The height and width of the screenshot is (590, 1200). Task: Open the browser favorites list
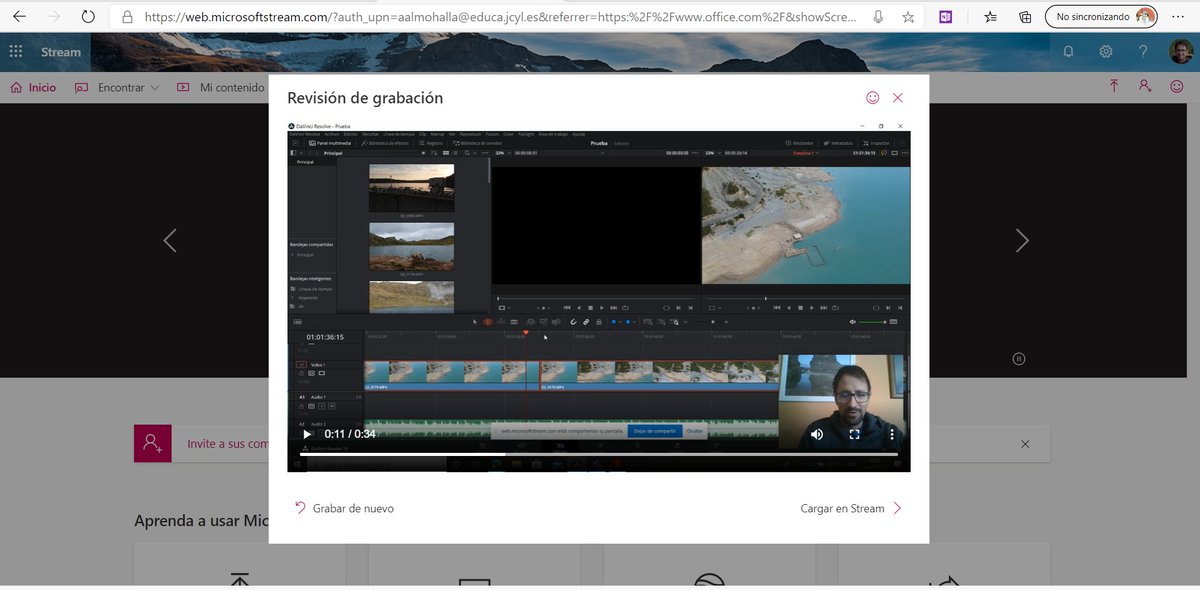(x=990, y=17)
